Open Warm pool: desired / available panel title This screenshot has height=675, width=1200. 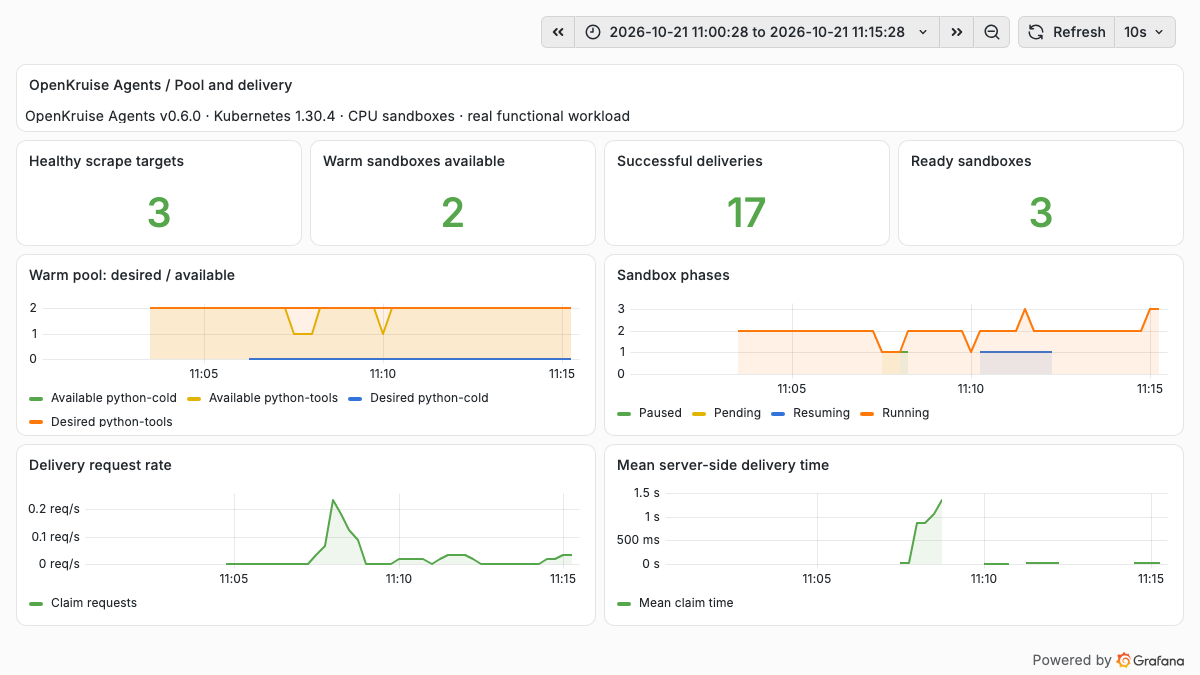[x=132, y=275]
